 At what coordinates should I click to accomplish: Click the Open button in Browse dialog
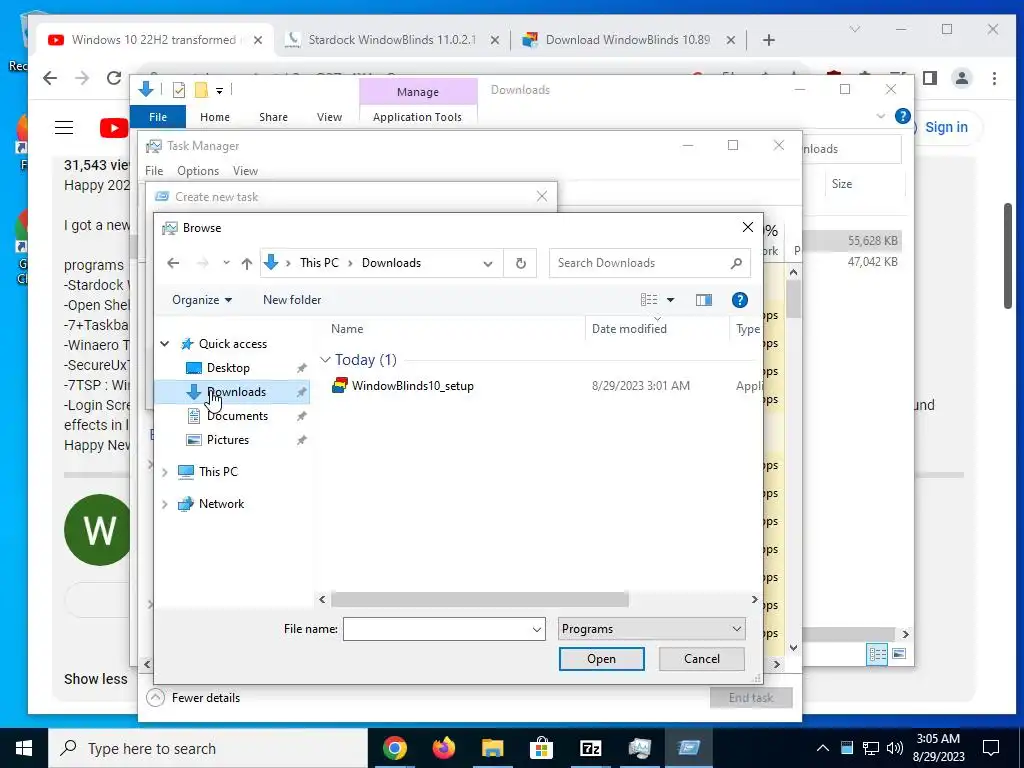[x=601, y=659]
